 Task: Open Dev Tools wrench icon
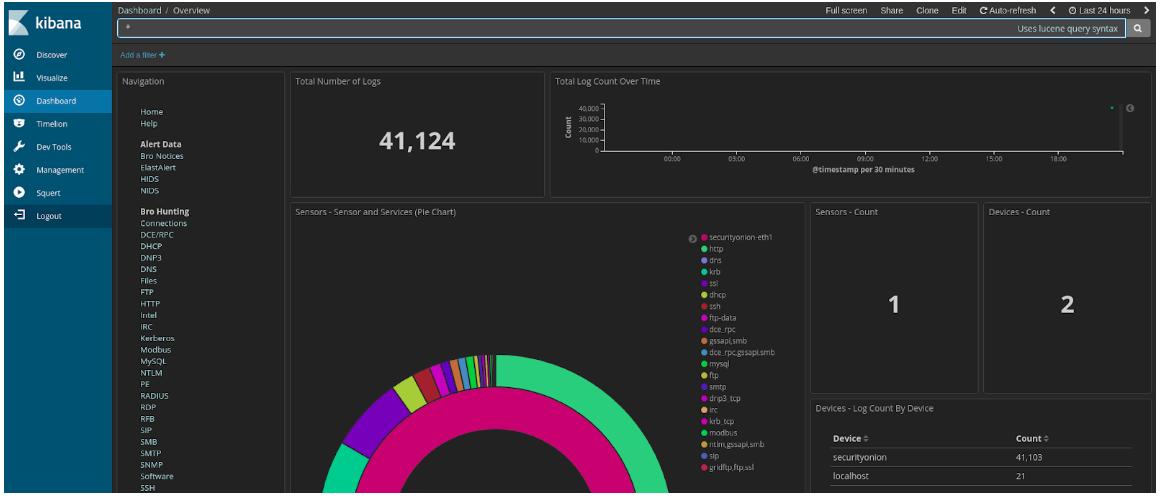[20, 147]
